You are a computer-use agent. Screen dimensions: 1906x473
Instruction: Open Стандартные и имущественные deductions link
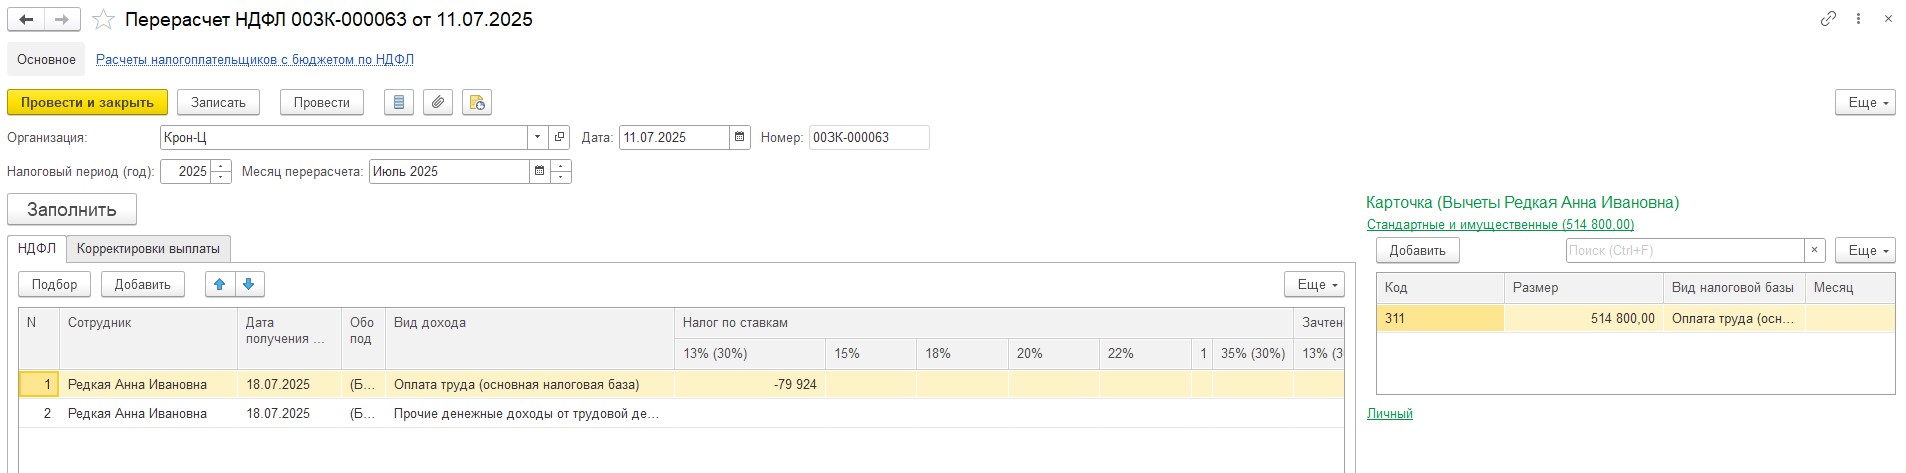(x=1499, y=225)
